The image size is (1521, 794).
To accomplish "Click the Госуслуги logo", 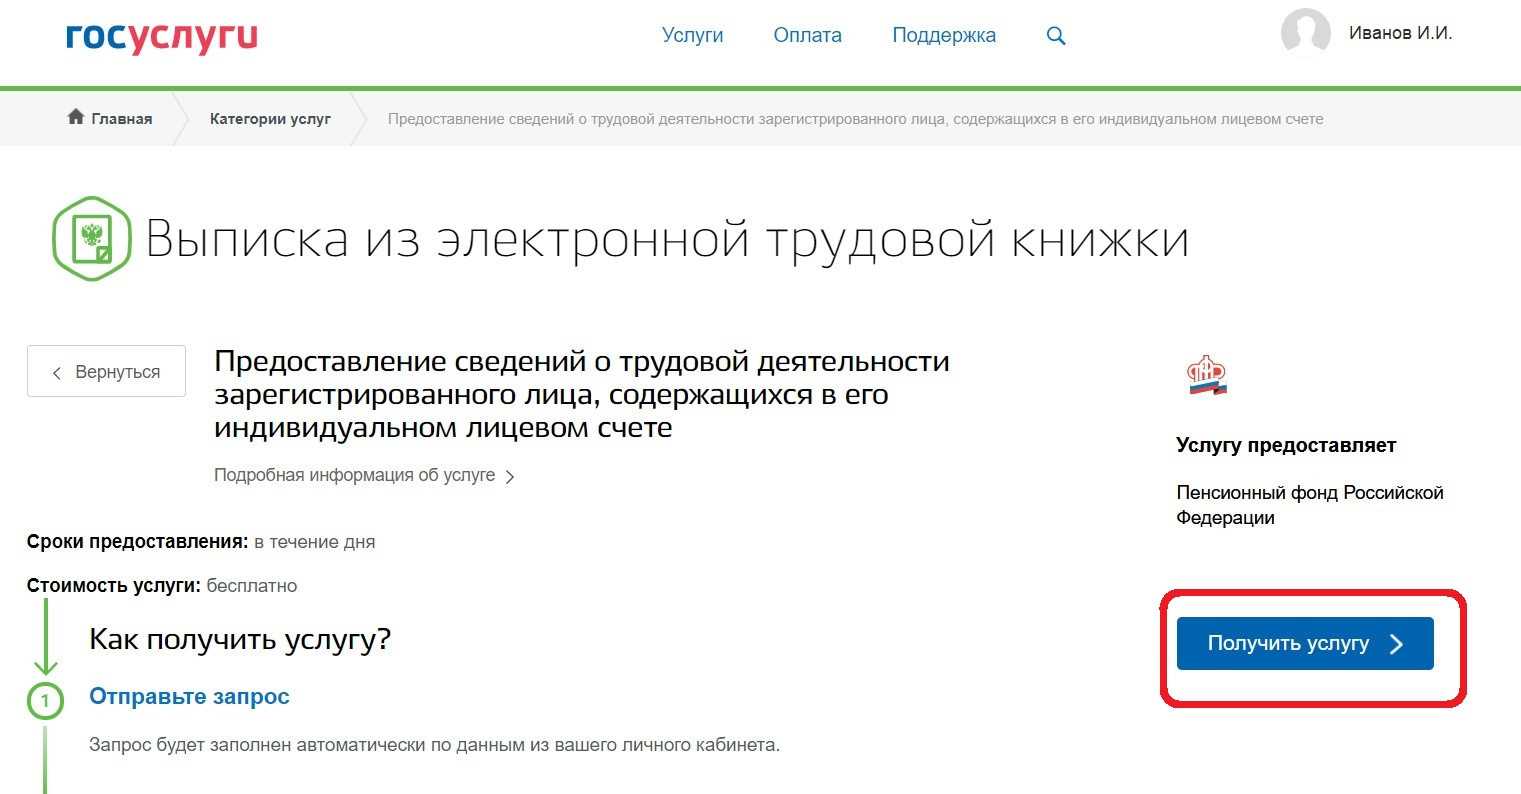I will point(162,38).
